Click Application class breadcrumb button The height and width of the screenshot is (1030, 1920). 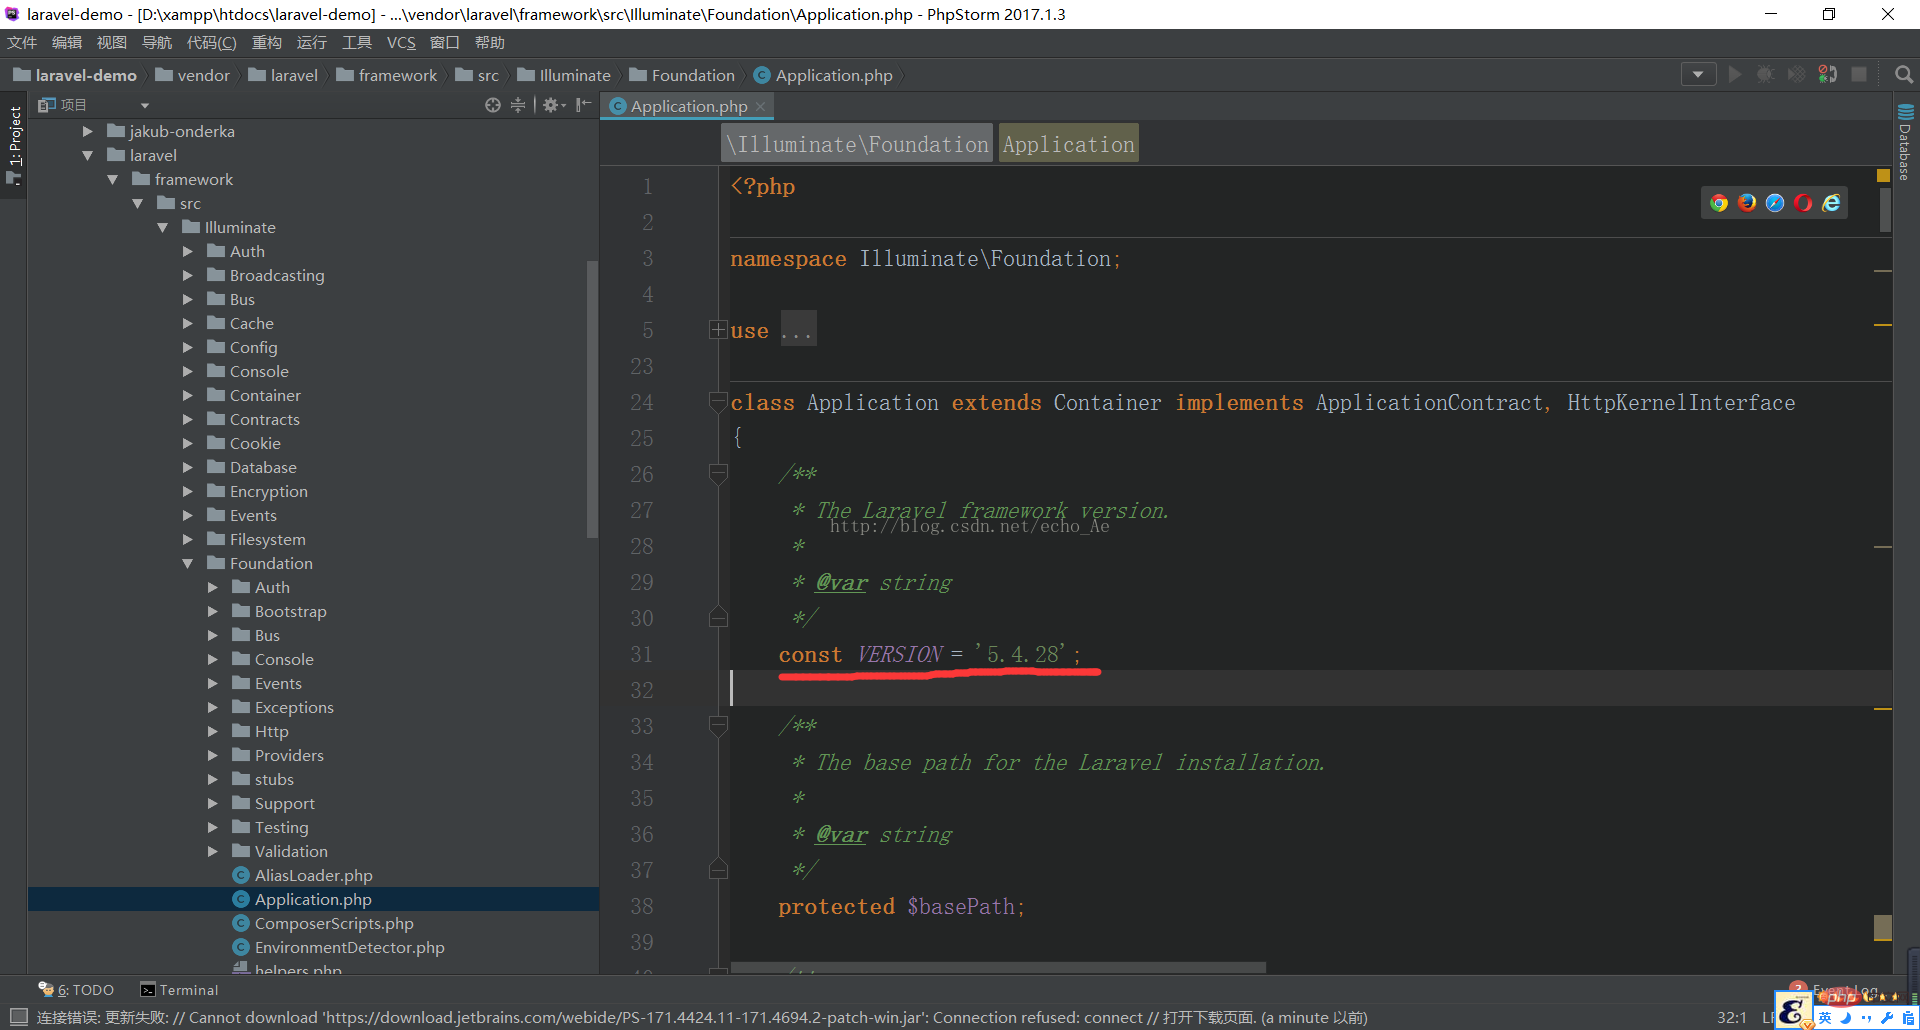(x=1068, y=145)
